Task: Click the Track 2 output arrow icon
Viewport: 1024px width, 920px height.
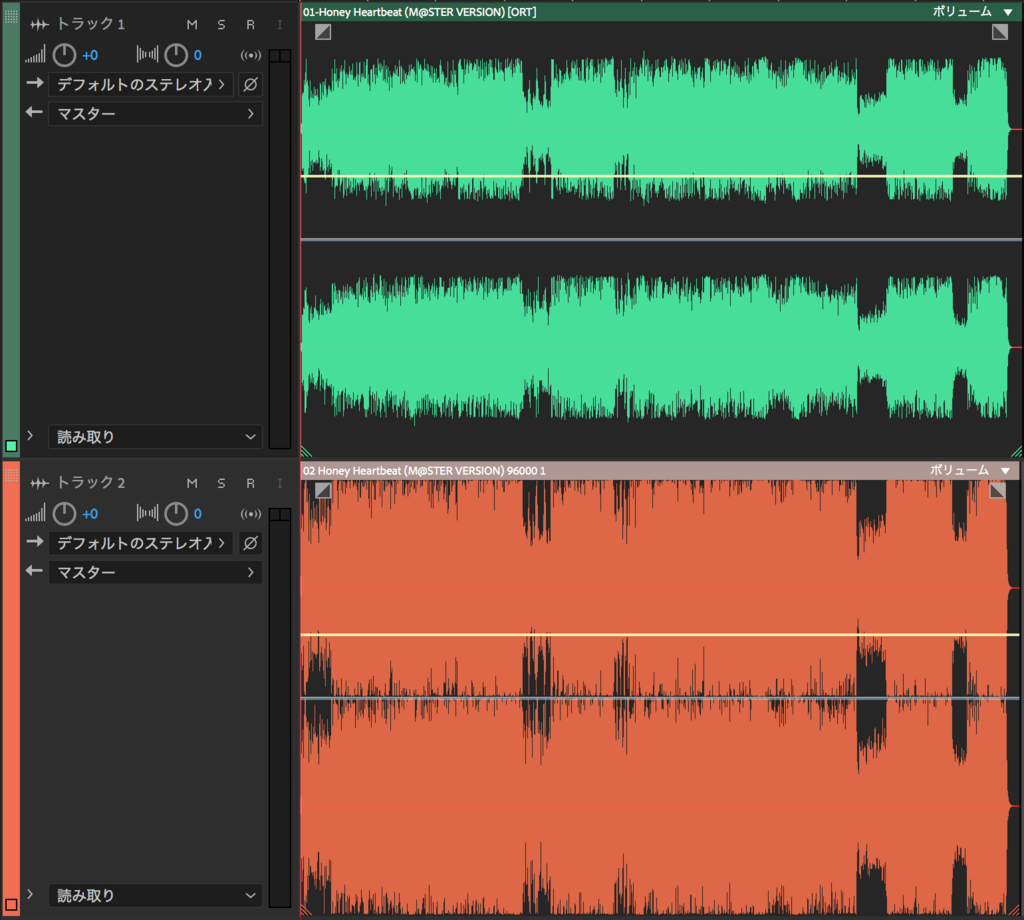Action: [x=34, y=571]
